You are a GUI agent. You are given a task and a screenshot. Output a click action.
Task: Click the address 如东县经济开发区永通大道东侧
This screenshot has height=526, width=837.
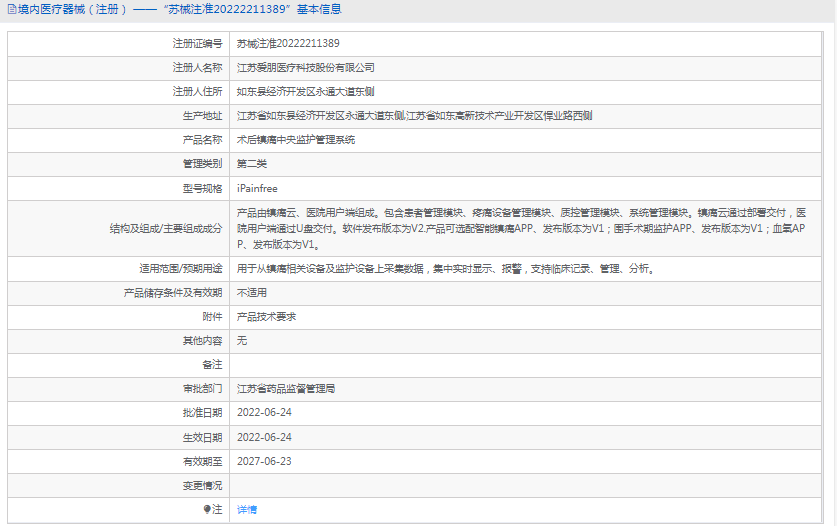(306, 92)
